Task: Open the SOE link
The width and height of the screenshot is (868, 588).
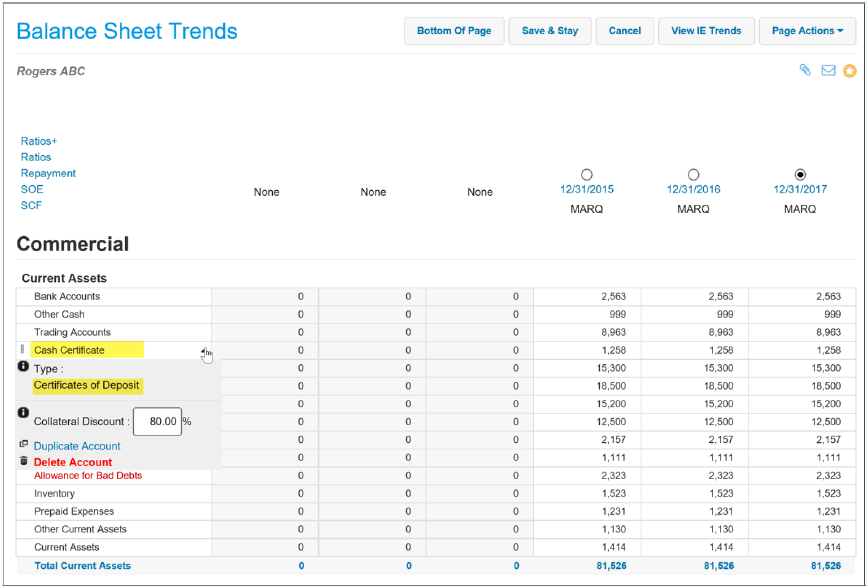Action: coord(32,189)
